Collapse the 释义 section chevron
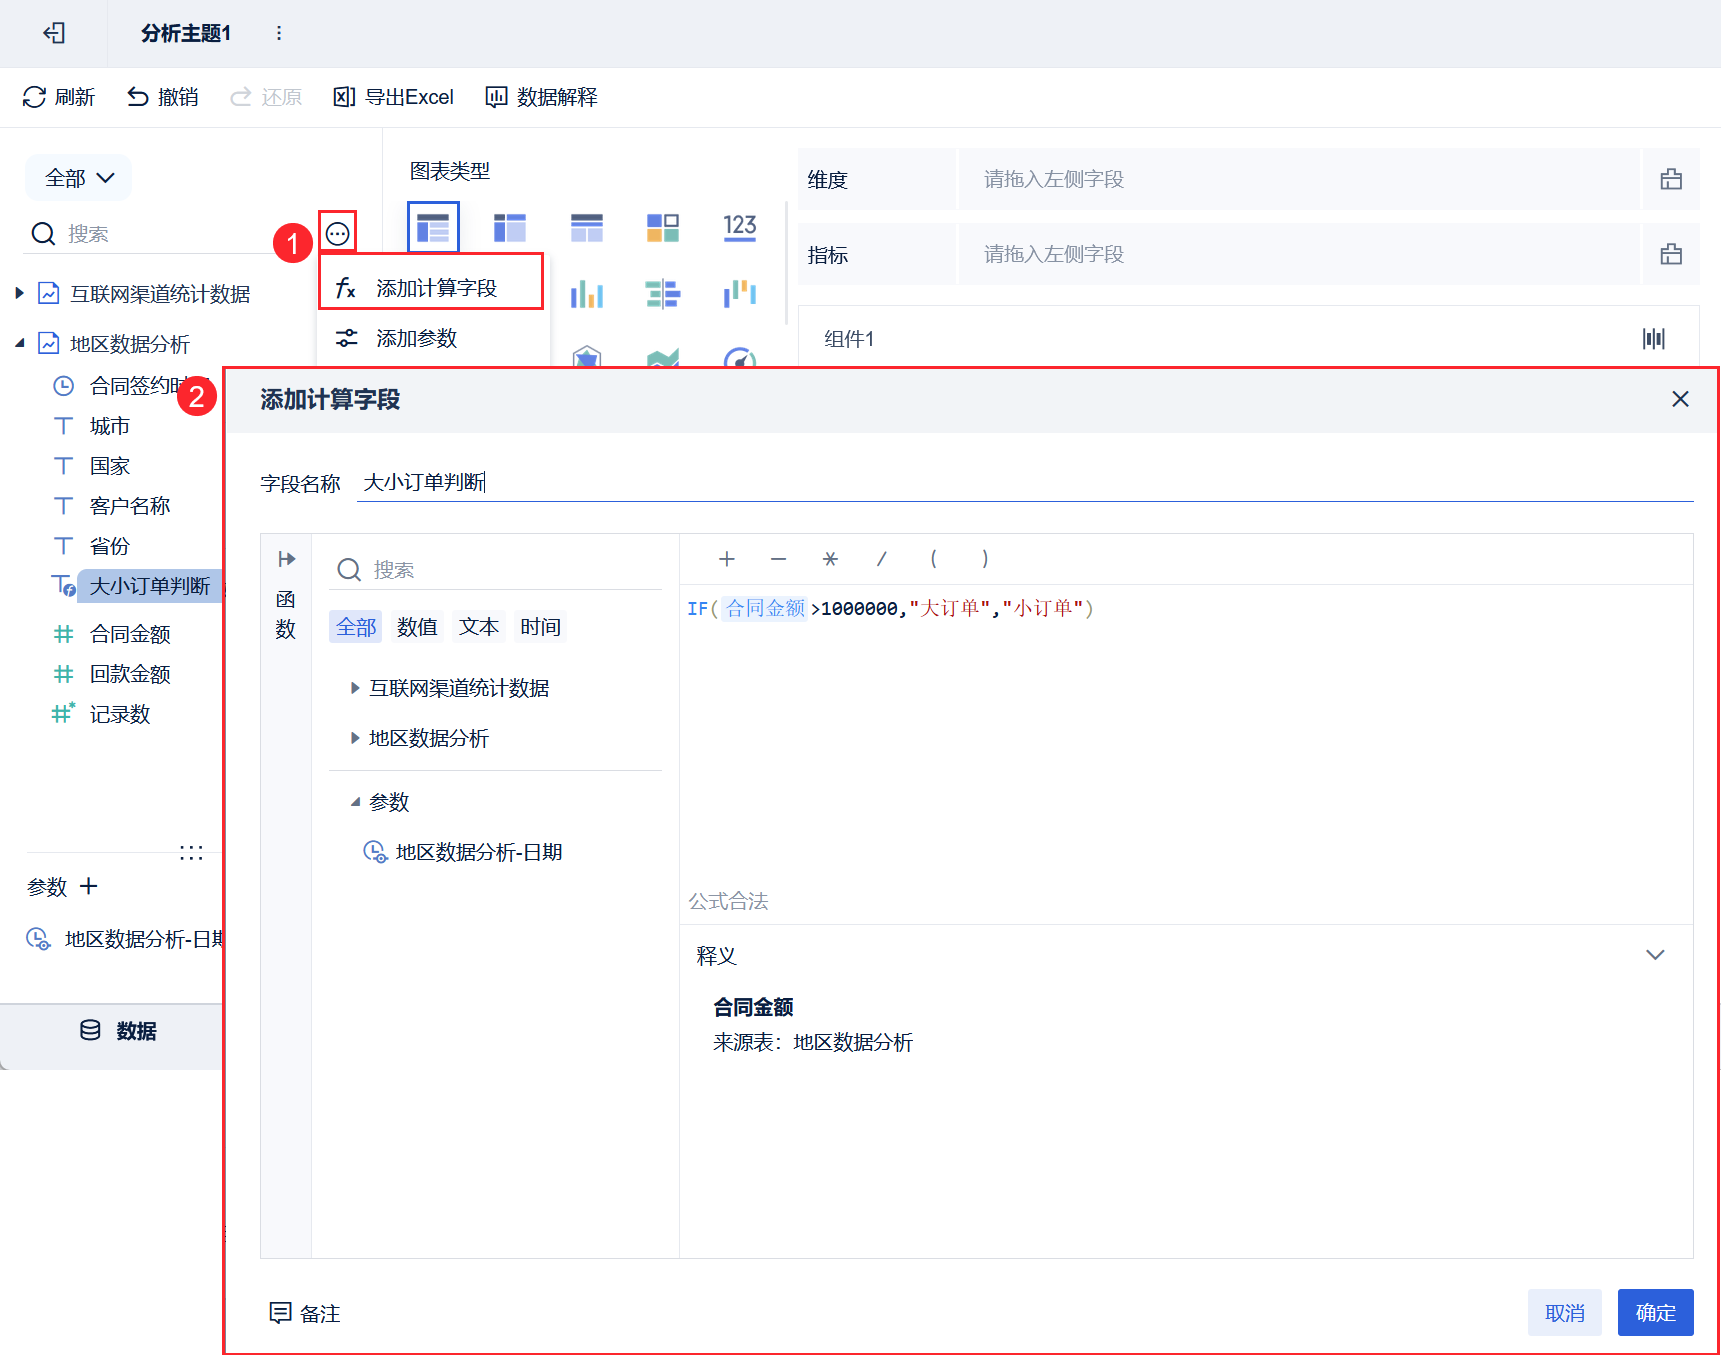Image resolution: width=1721 pixels, height=1355 pixels. coord(1655,955)
